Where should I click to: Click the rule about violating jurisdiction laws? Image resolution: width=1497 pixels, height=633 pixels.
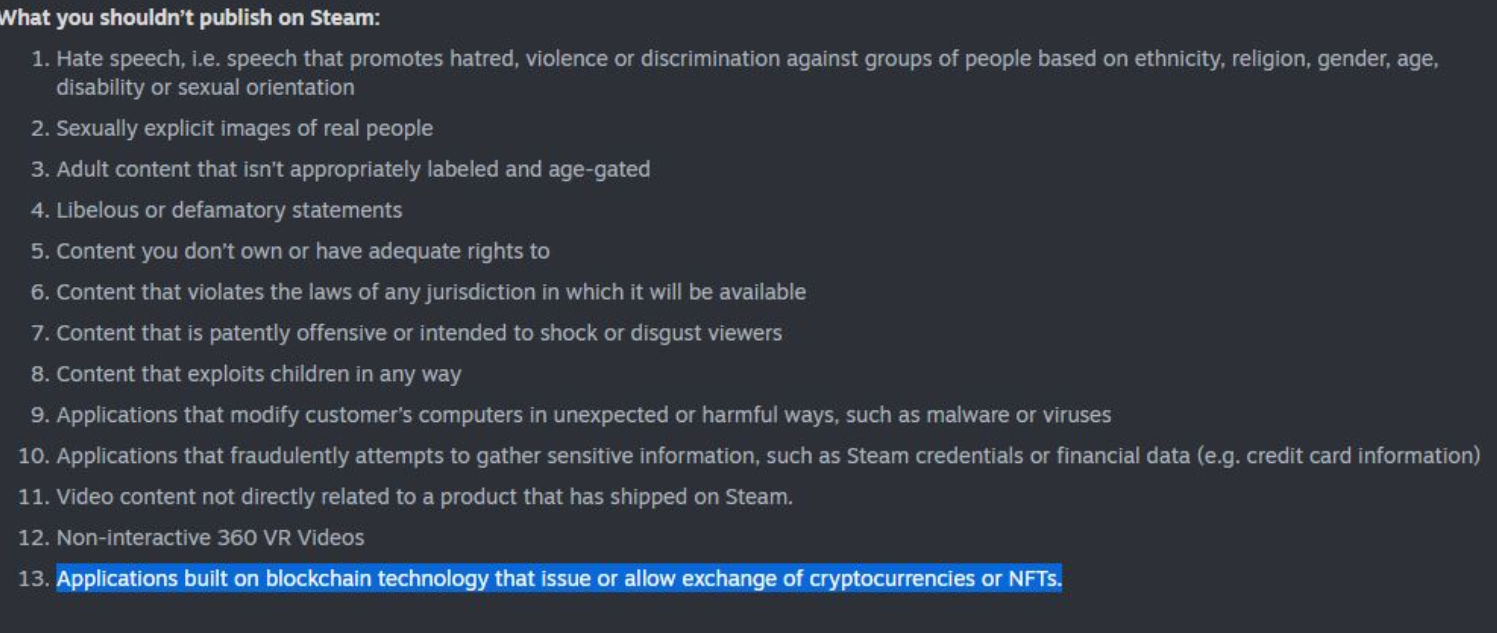click(x=431, y=292)
